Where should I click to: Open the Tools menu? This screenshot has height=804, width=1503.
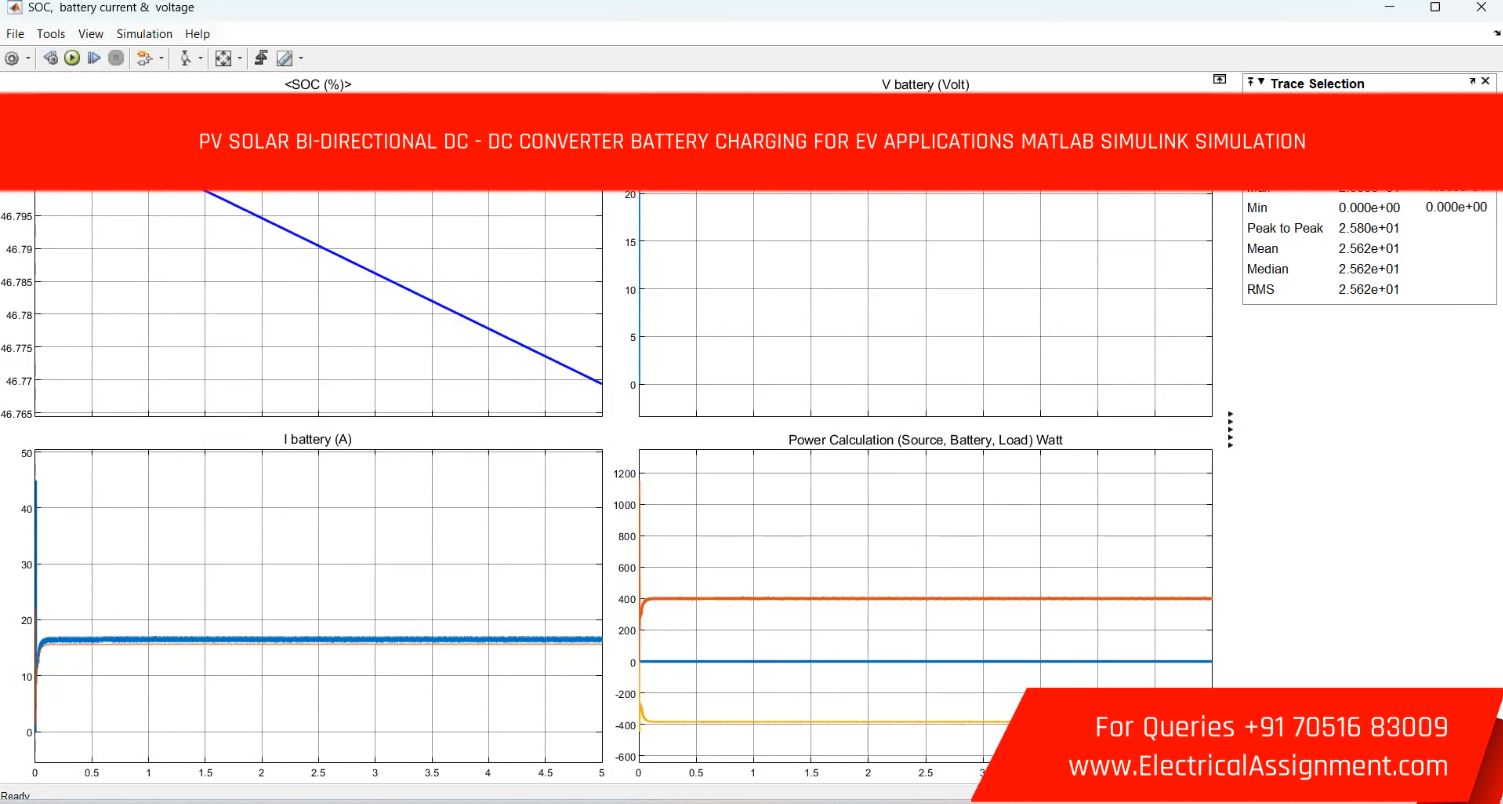(51, 34)
